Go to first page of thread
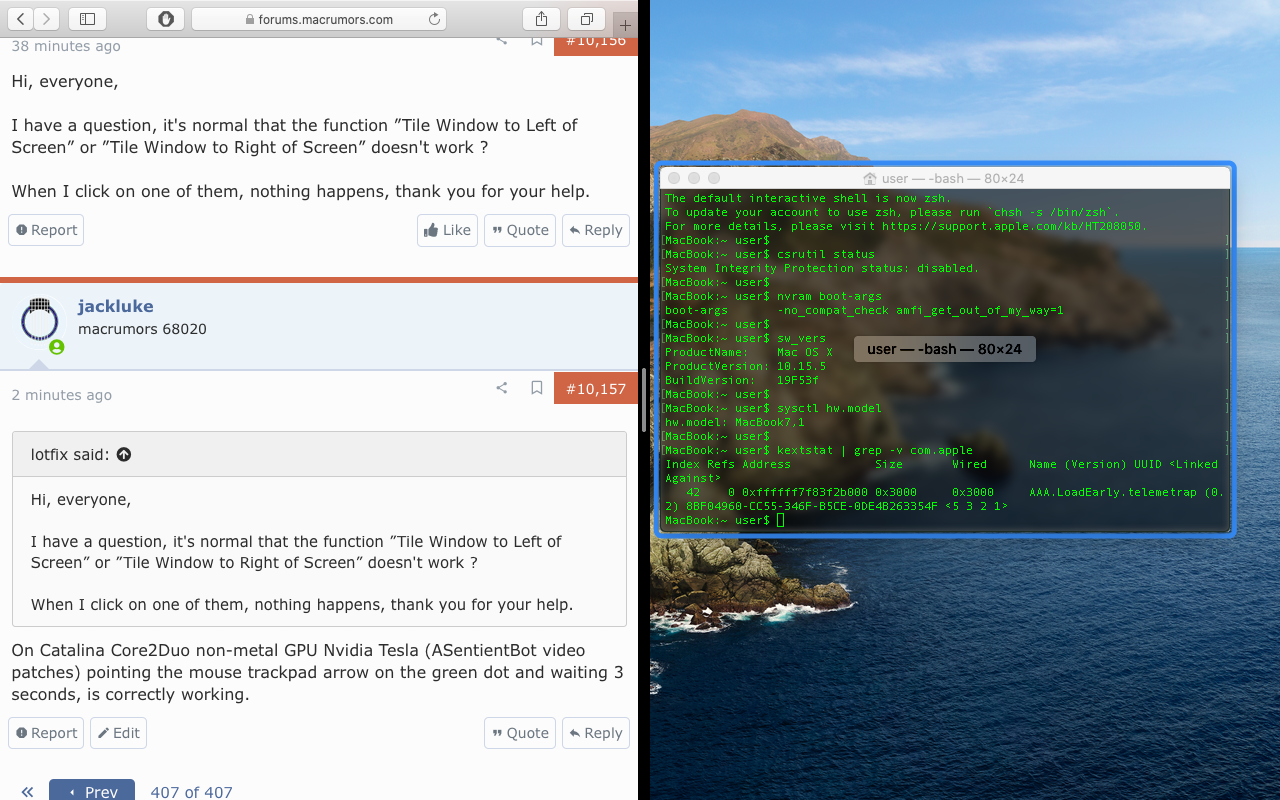1280x800 pixels. point(27,792)
